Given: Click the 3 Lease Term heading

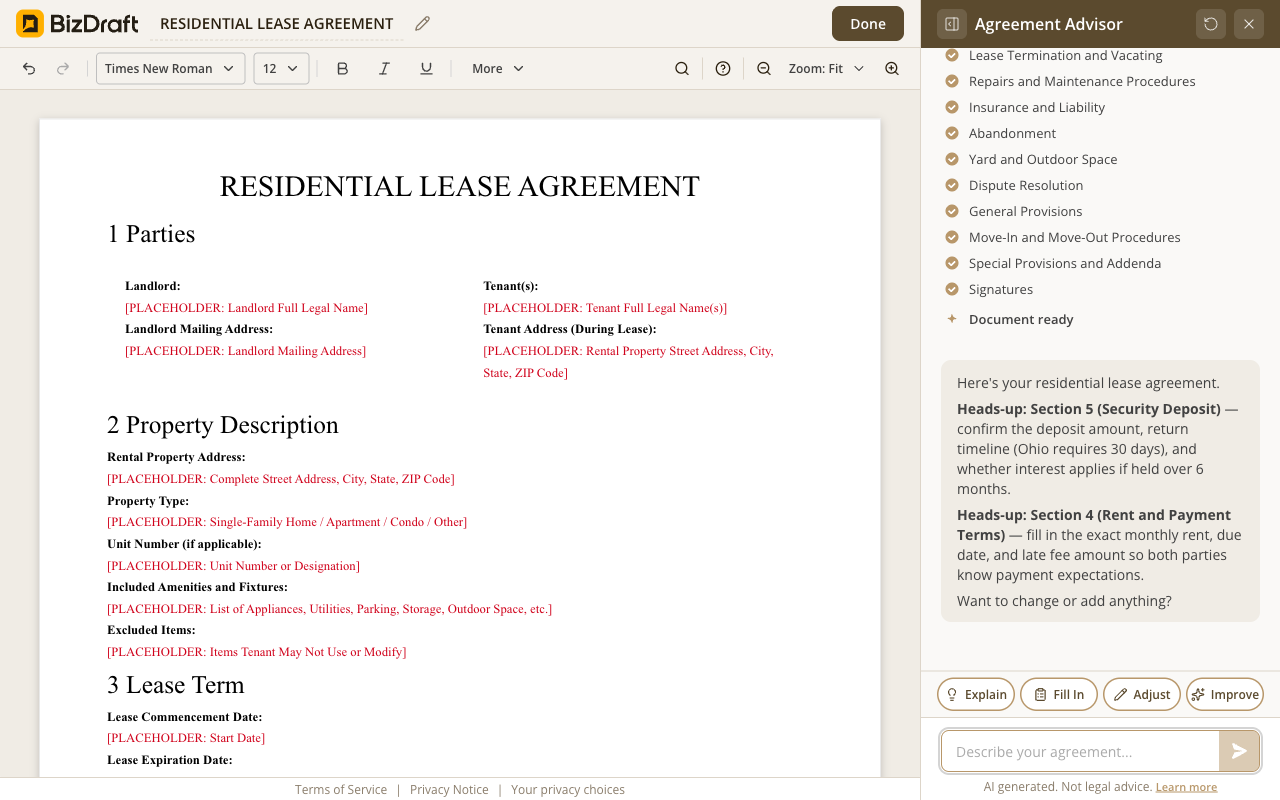Looking at the screenshot, I should [176, 685].
